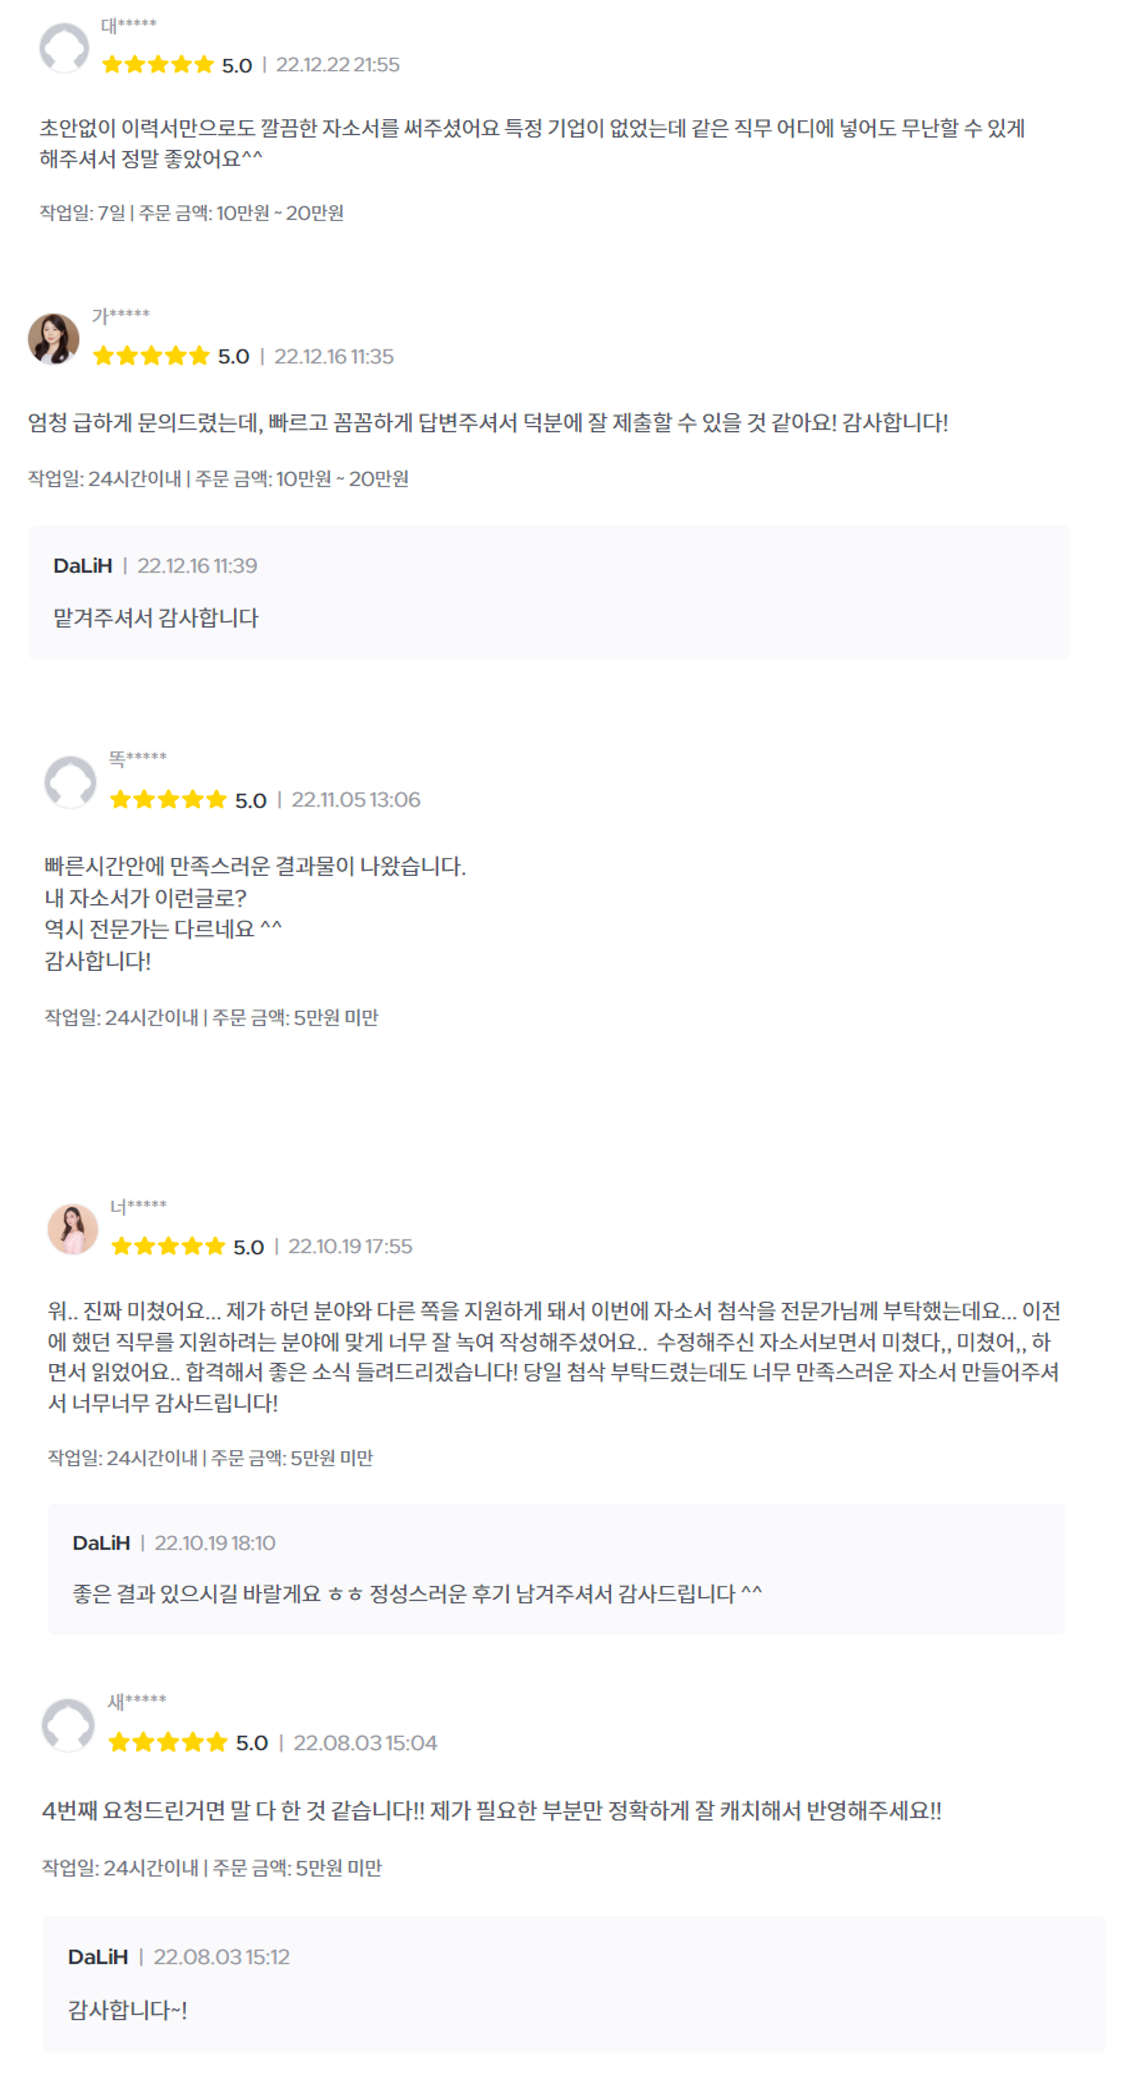This screenshot has width=1128, height=2088.
Task: Select the reviewer name 가*****
Action: (121, 316)
